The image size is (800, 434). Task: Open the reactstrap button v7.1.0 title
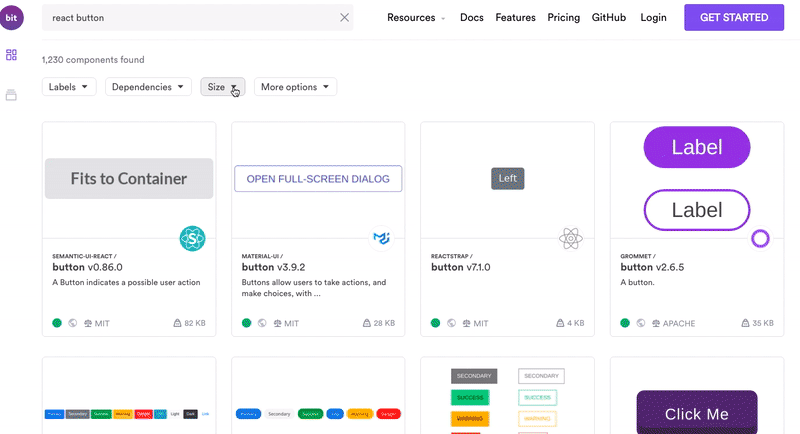click(x=461, y=267)
